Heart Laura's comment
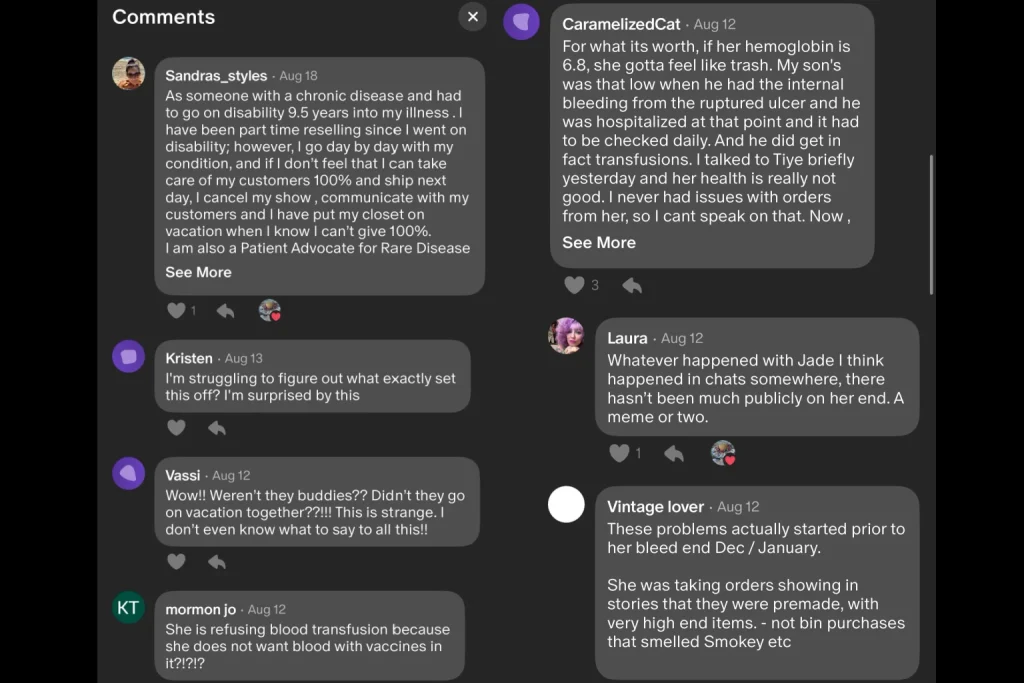The image size is (1024, 683). (x=619, y=453)
